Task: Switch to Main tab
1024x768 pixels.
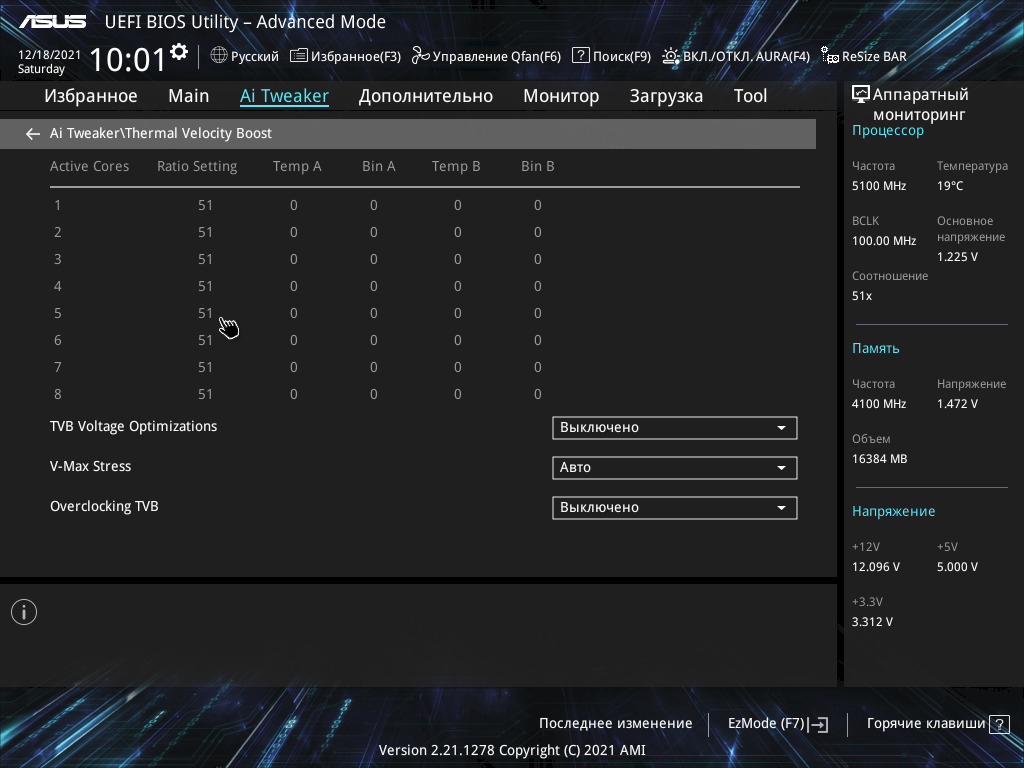Action: point(189,96)
